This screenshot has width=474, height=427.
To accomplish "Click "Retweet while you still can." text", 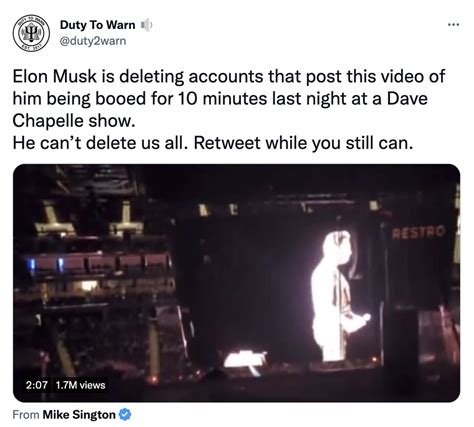I will click(x=303, y=143).
